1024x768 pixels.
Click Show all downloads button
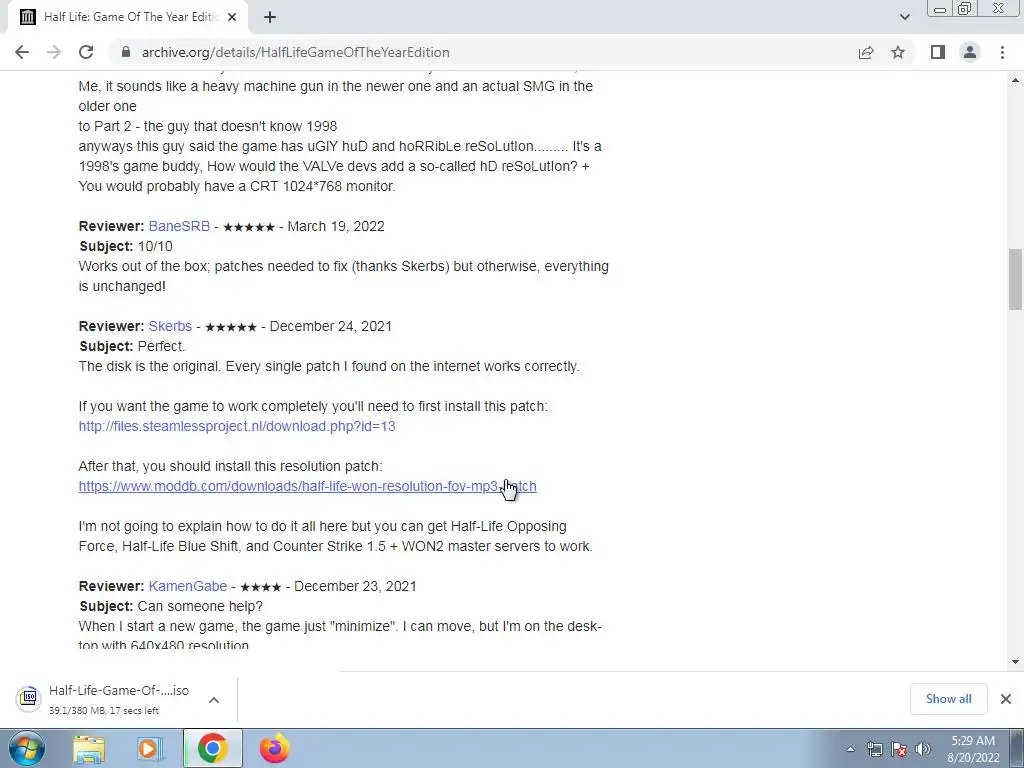[x=948, y=699]
